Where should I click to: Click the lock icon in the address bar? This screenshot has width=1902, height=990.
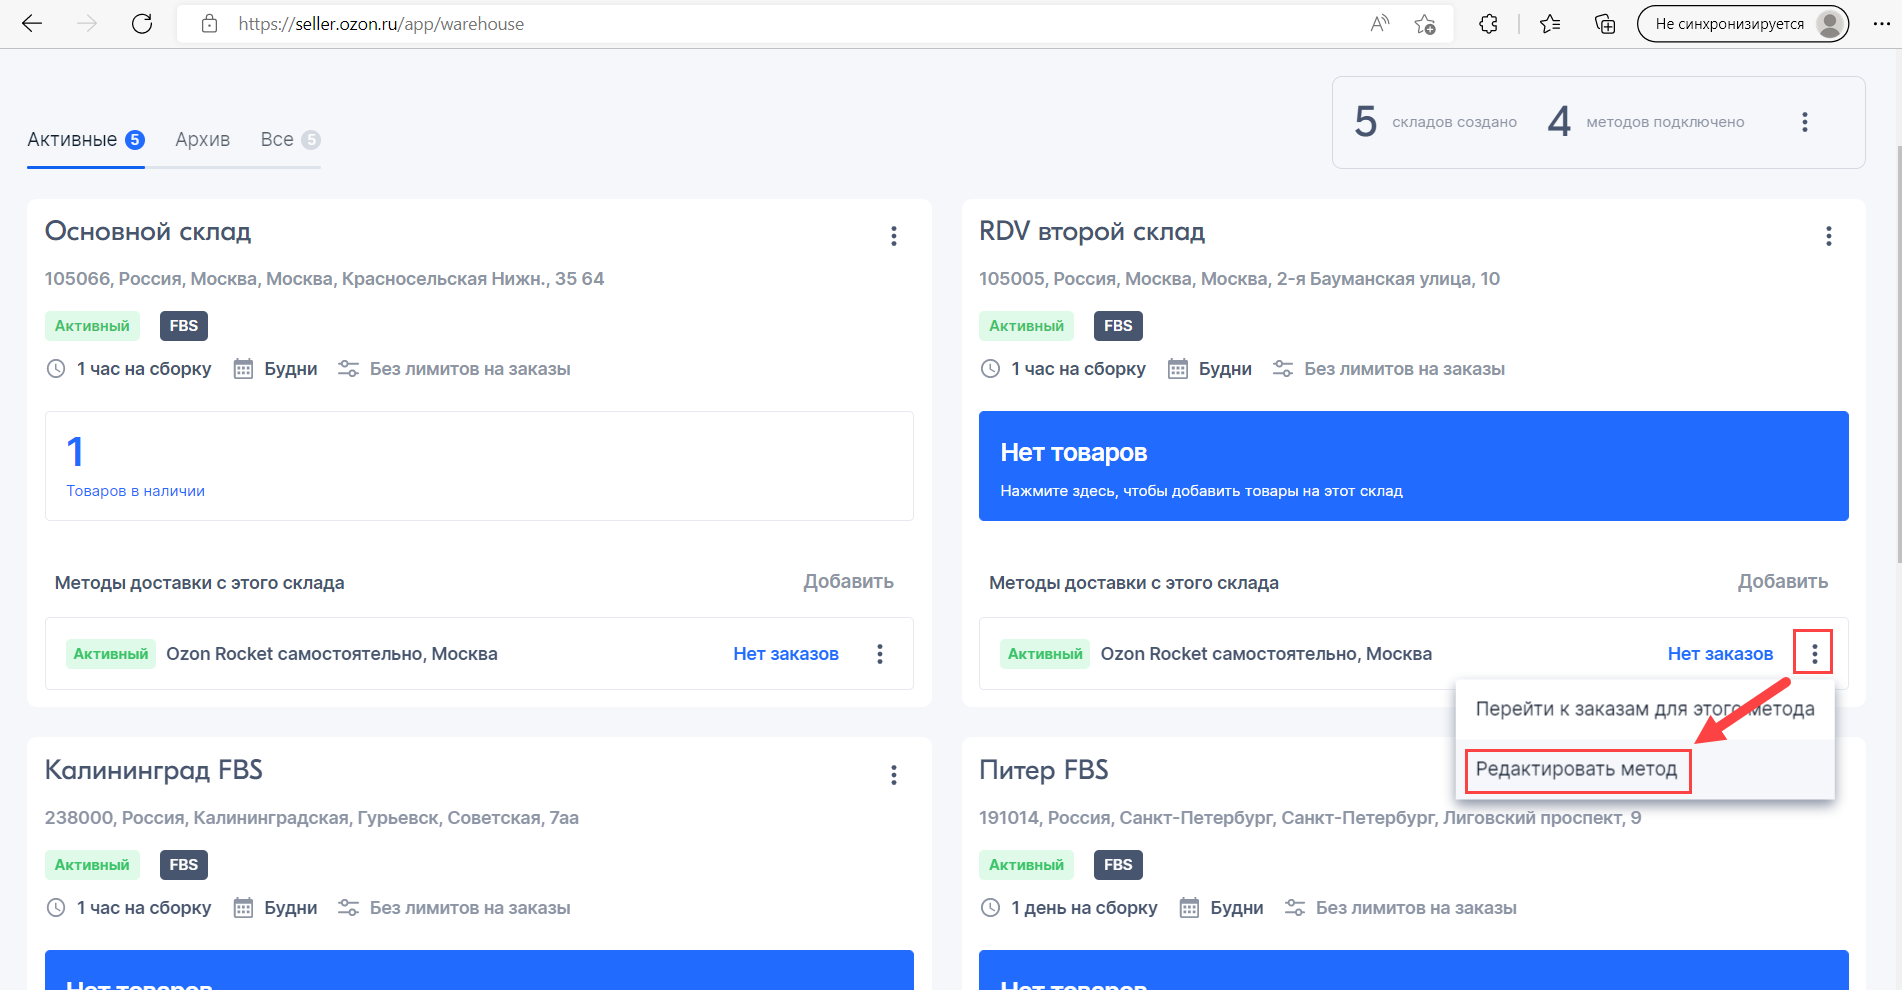(x=209, y=24)
